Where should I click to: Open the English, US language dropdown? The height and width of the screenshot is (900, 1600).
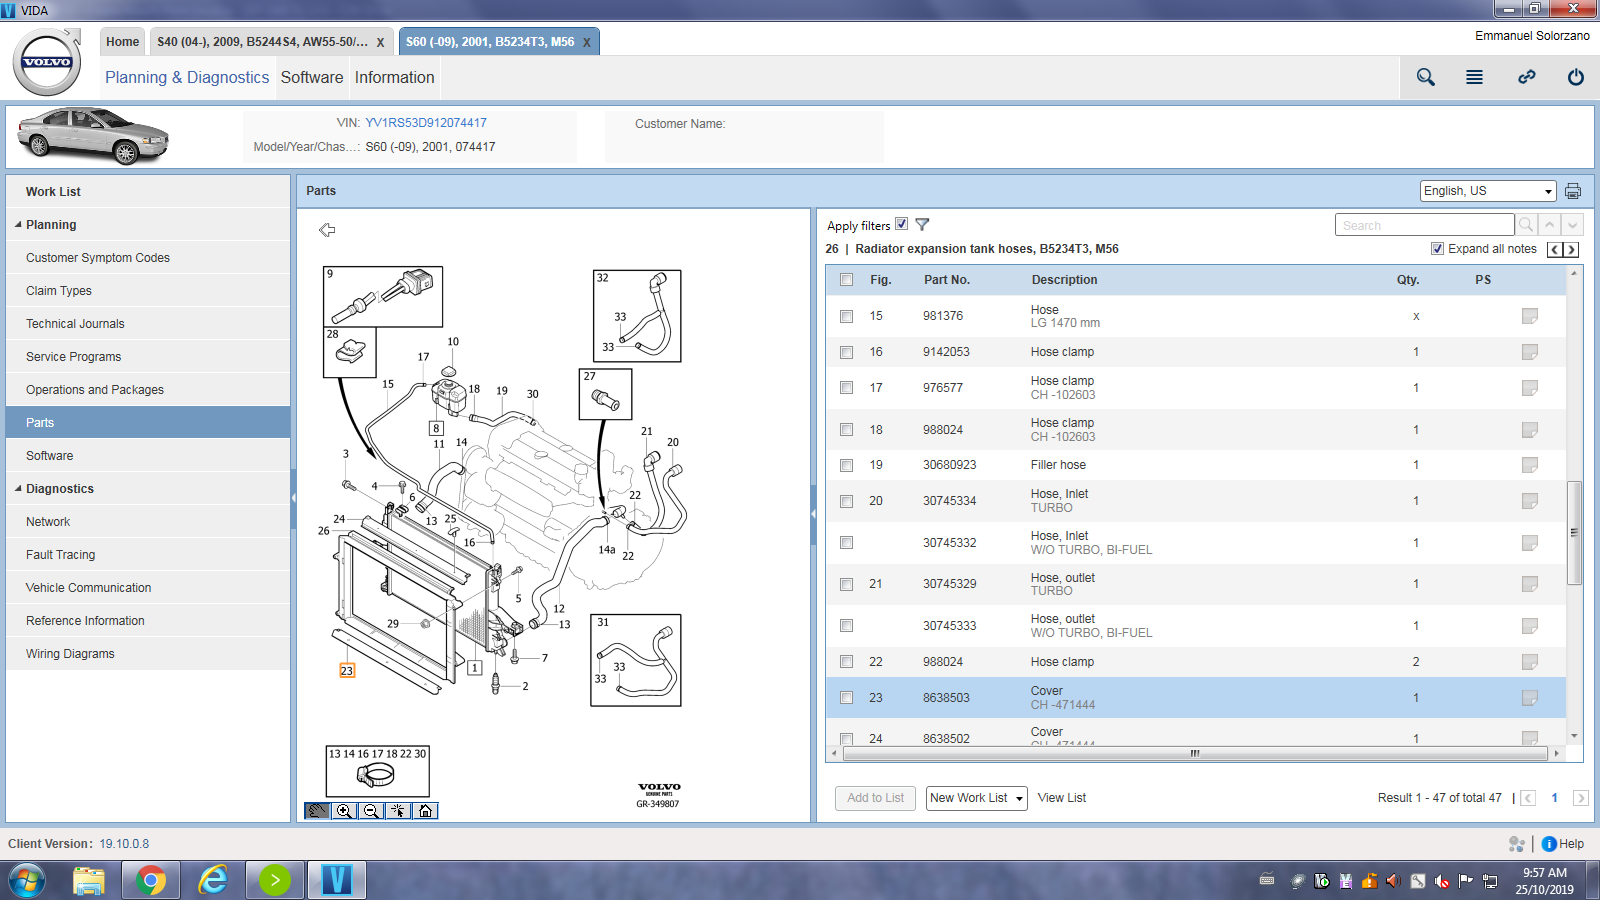pyautogui.click(x=1488, y=191)
